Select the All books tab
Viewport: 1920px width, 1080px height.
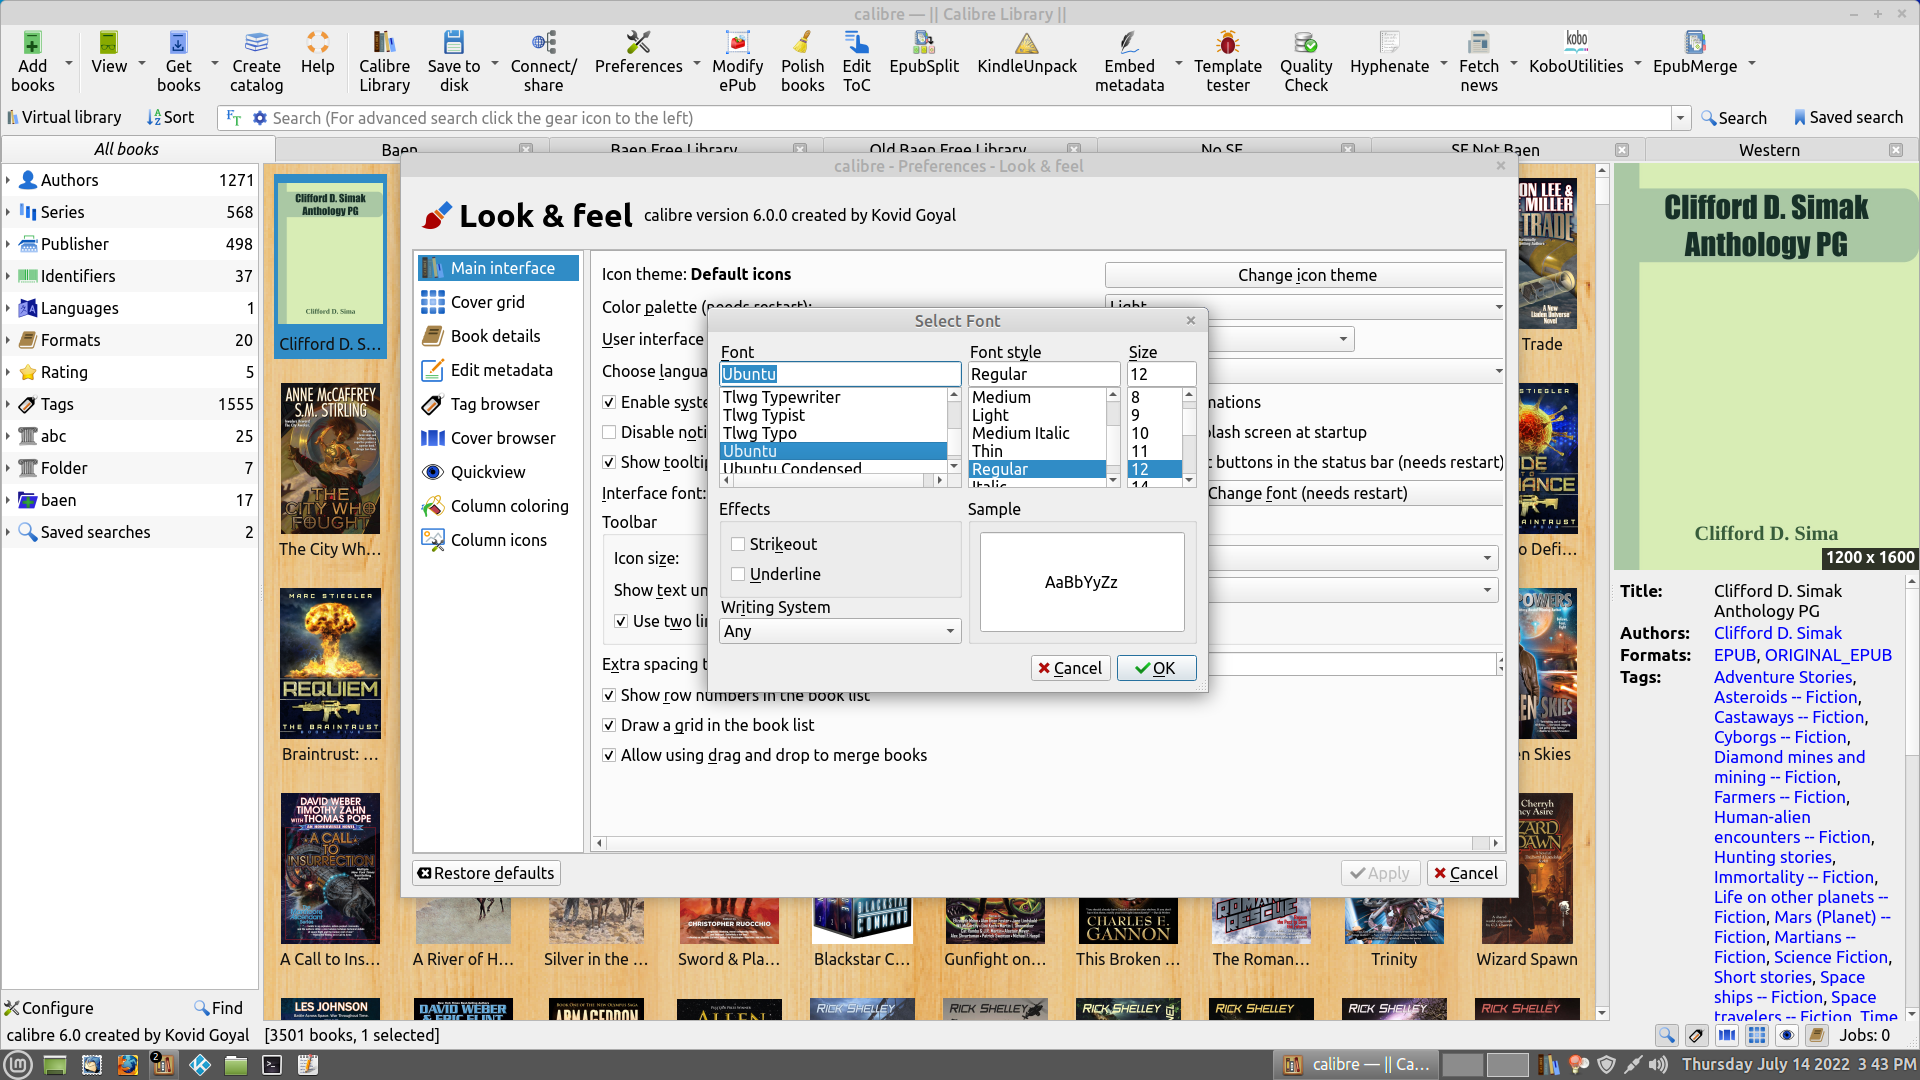tap(126, 149)
